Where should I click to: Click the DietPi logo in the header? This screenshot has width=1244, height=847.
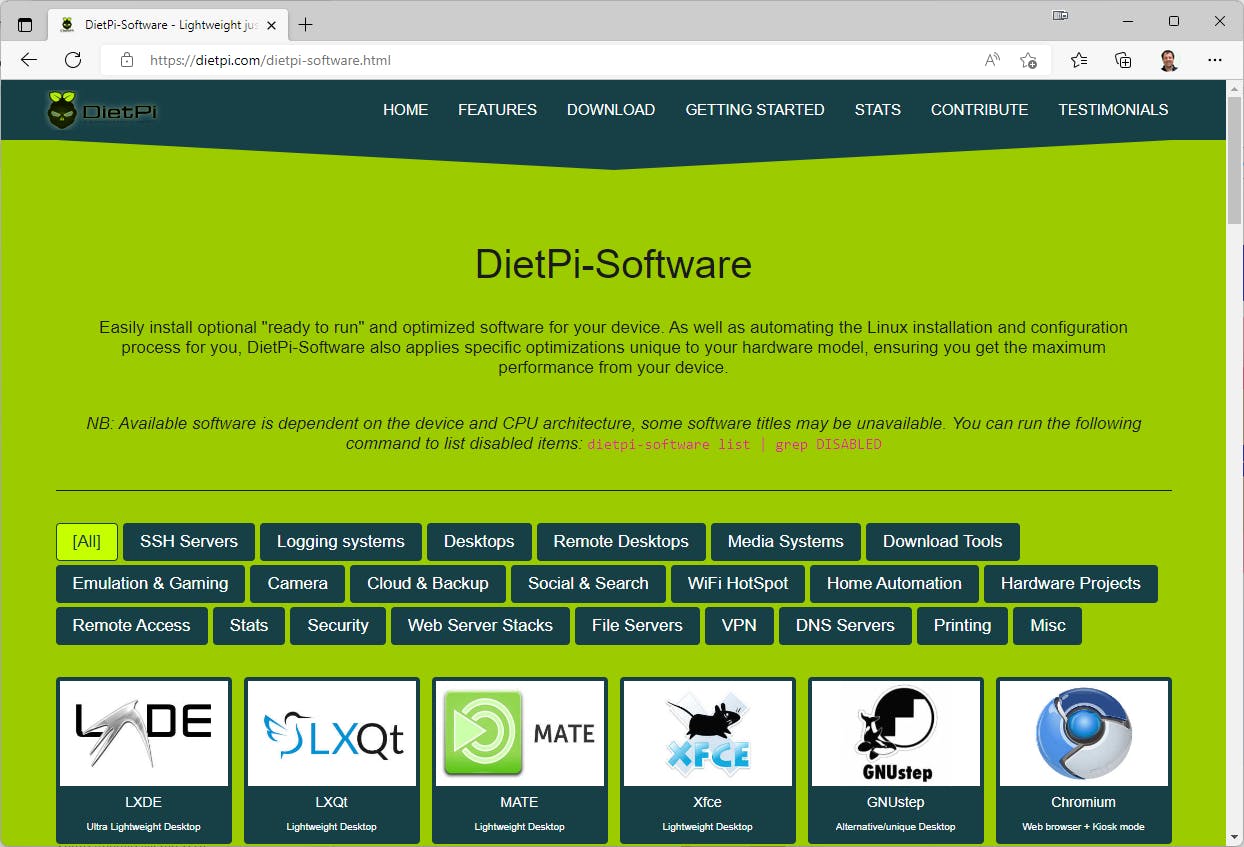pos(102,110)
